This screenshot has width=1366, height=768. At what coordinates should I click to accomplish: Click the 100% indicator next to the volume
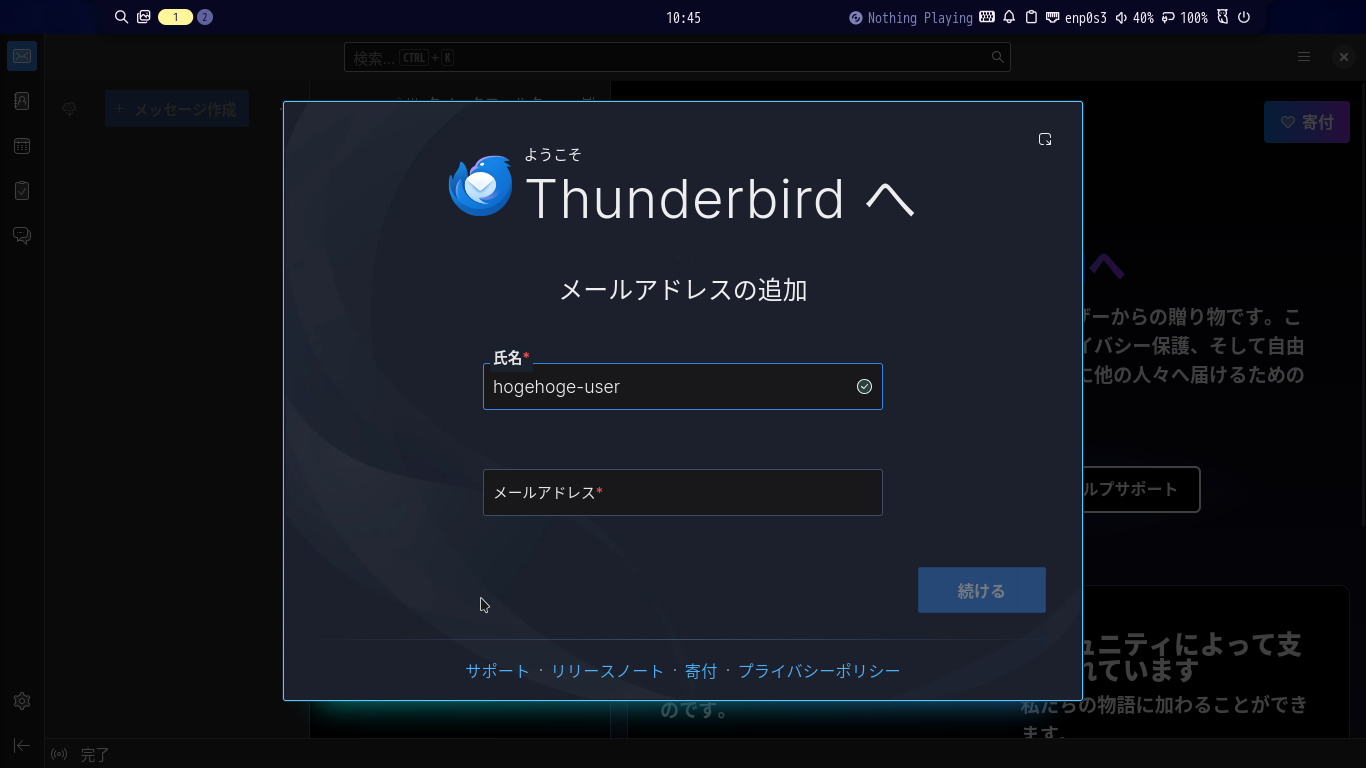click(1185, 17)
